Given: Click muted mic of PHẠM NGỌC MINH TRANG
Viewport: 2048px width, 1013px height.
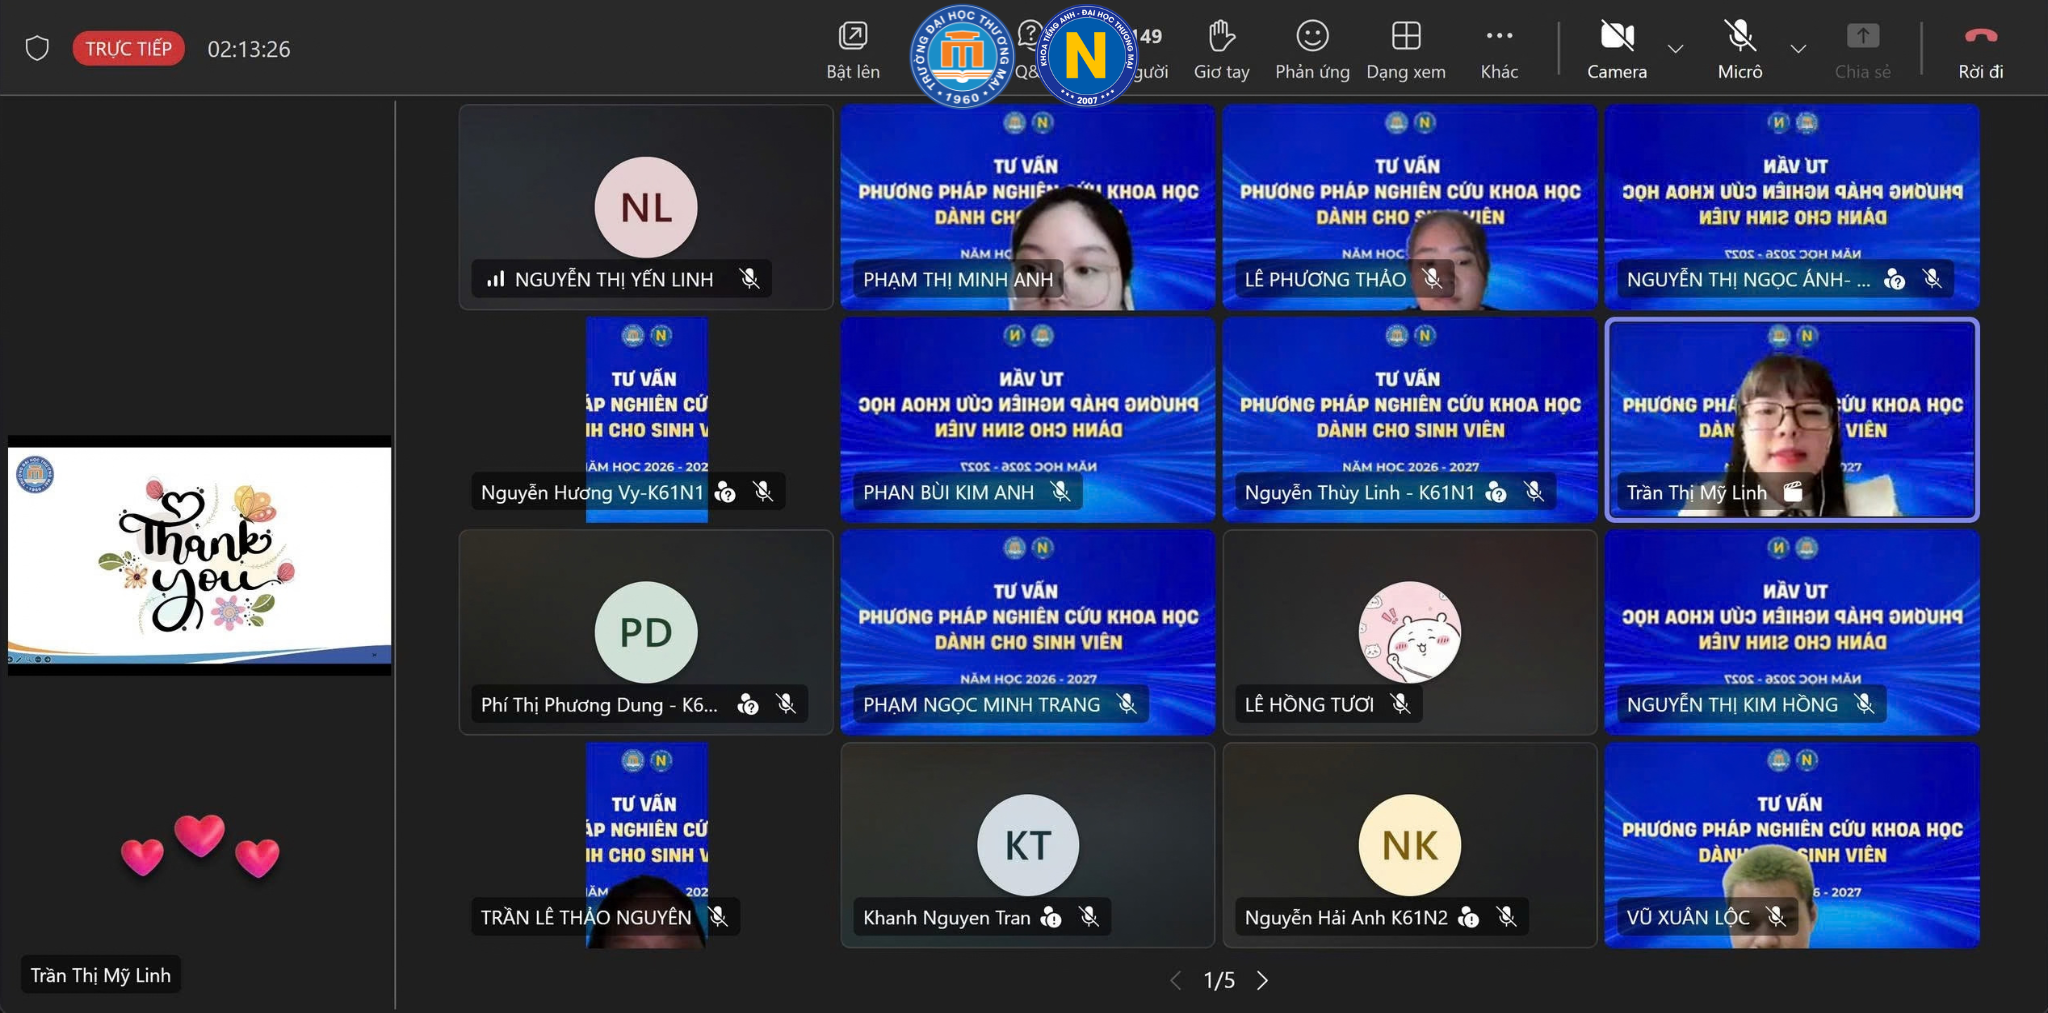Looking at the screenshot, I should pos(1126,704).
